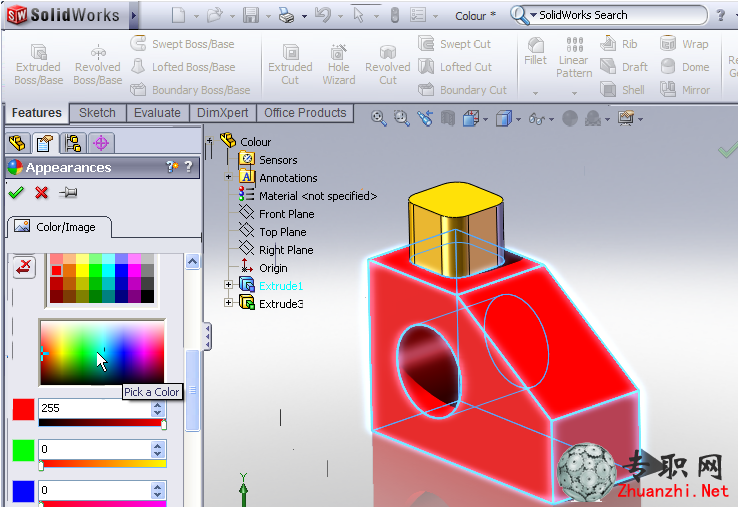Click the Fillet tool

536,51
